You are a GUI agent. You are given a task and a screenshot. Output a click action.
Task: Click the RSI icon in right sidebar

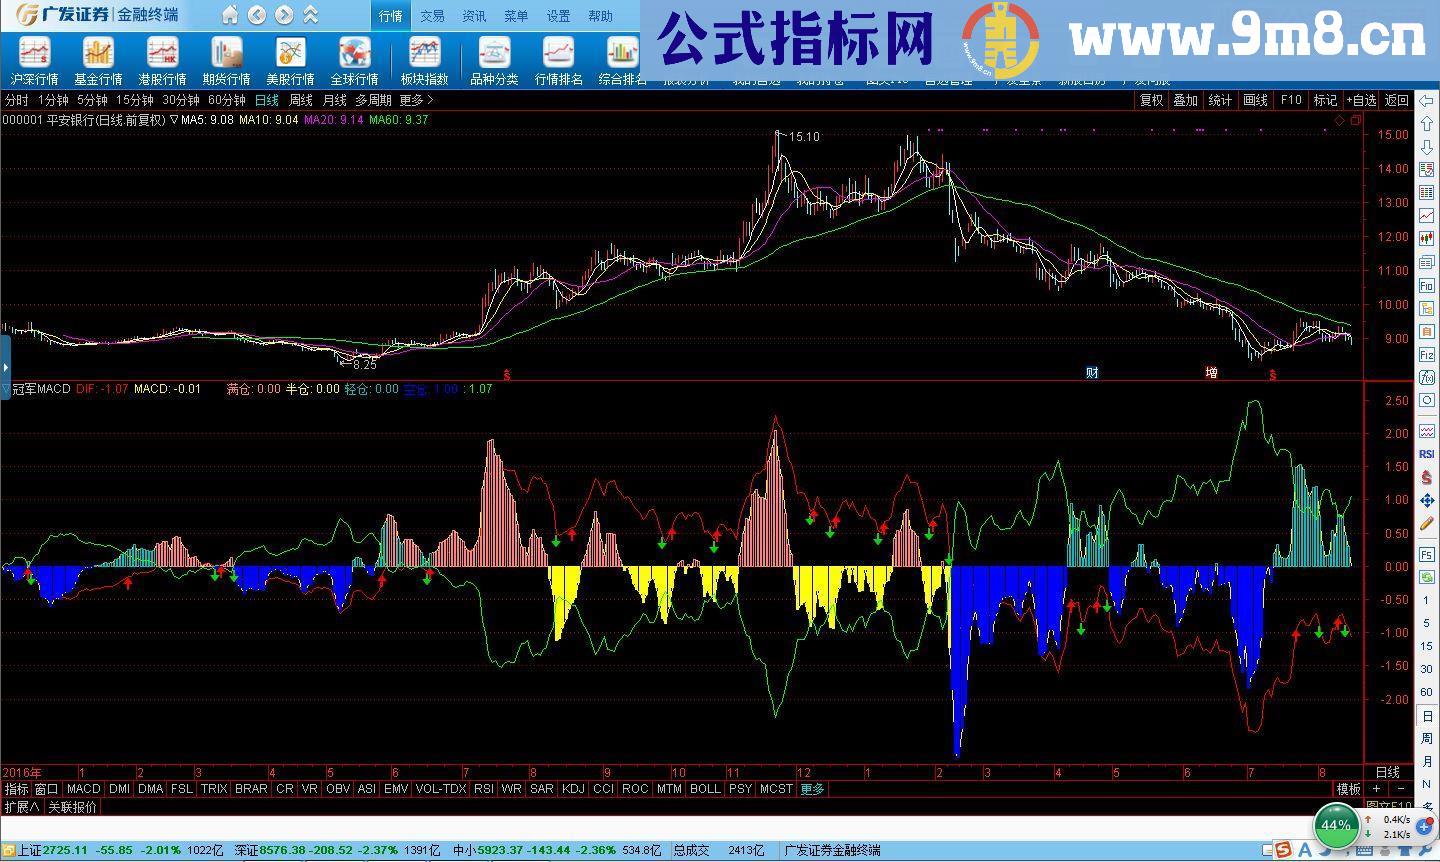pos(1426,454)
